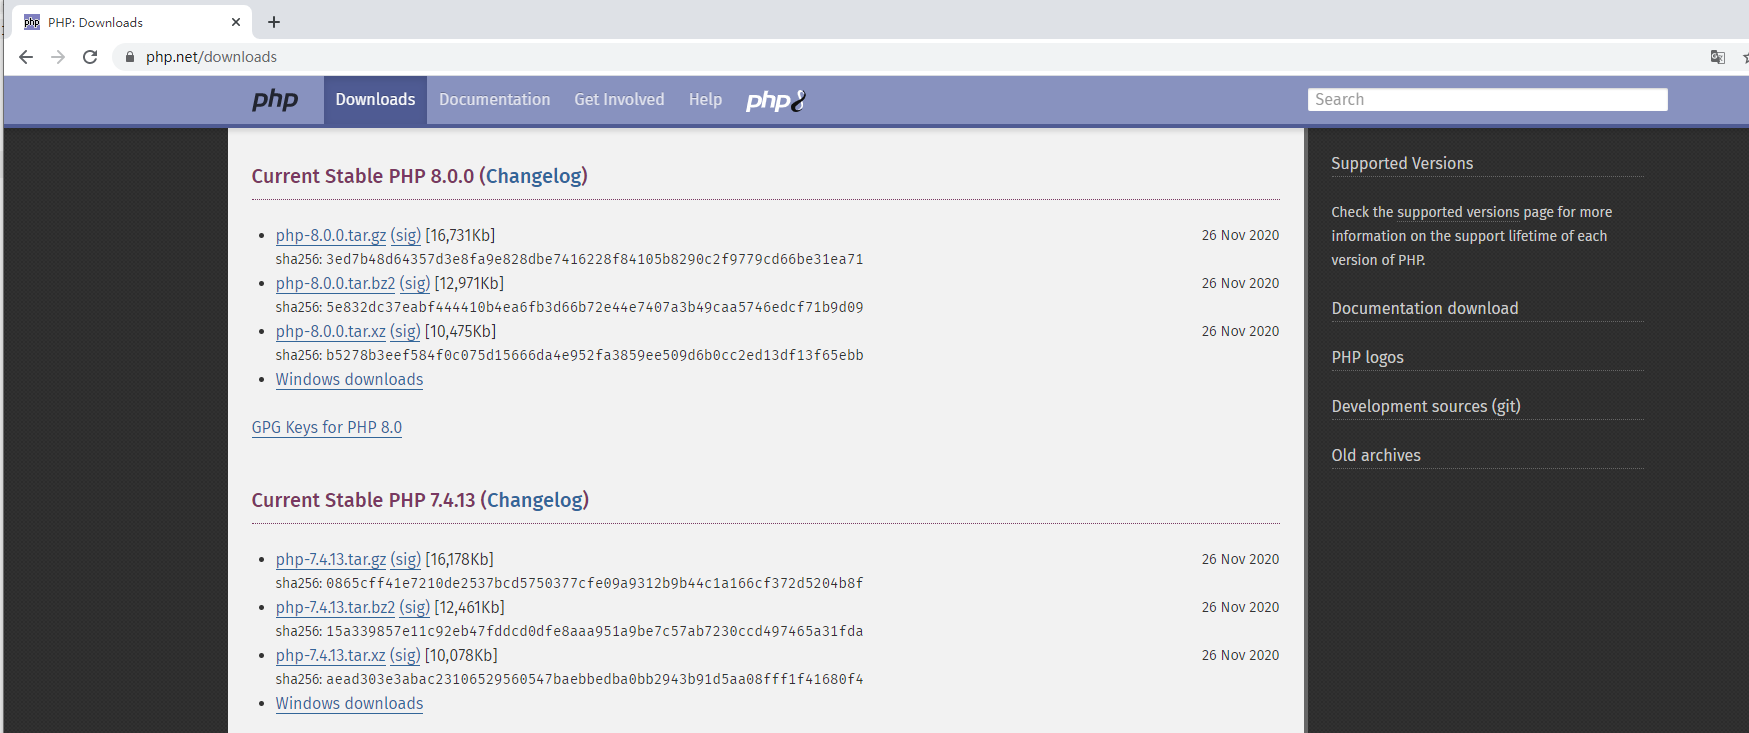The width and height of the screenshot is (1749, 733).
Task: Open the Downloads nav item
Action: pyautogui.click(x=375, y=100)
